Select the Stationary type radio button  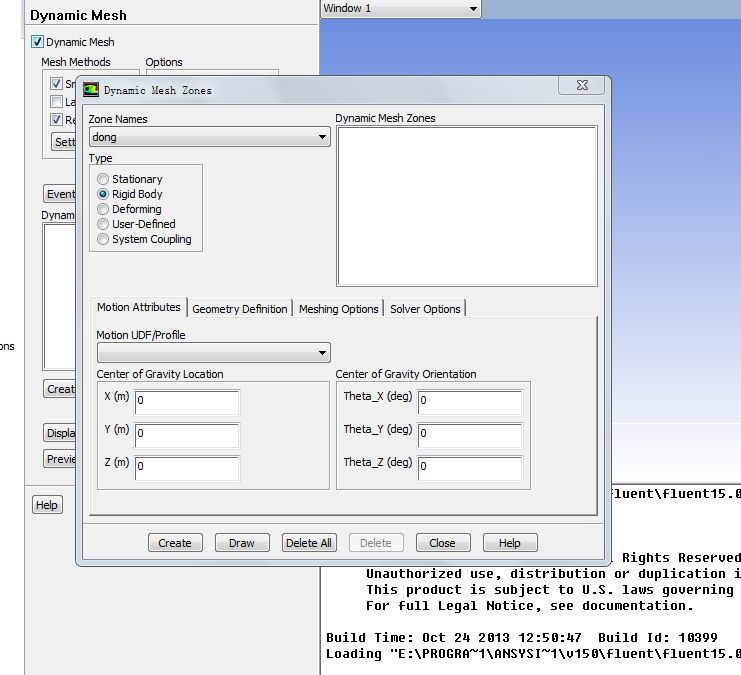point(103,179)
